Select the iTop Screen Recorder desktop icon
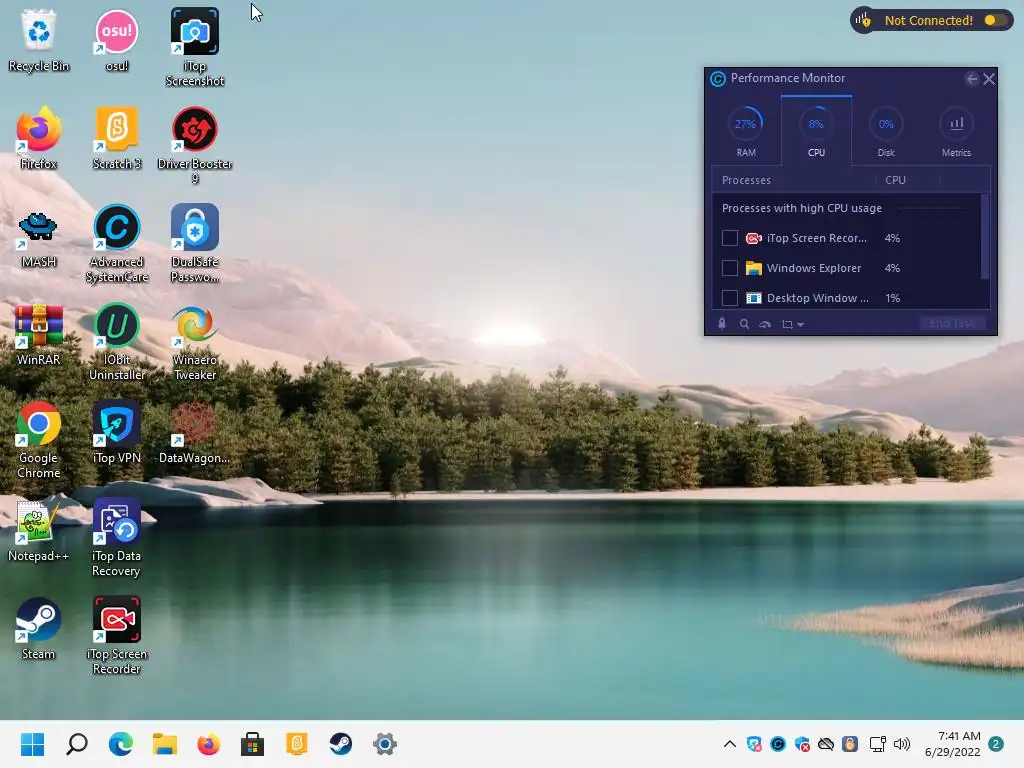Screen dimensions: 1024x768 (x=117, y=635)
